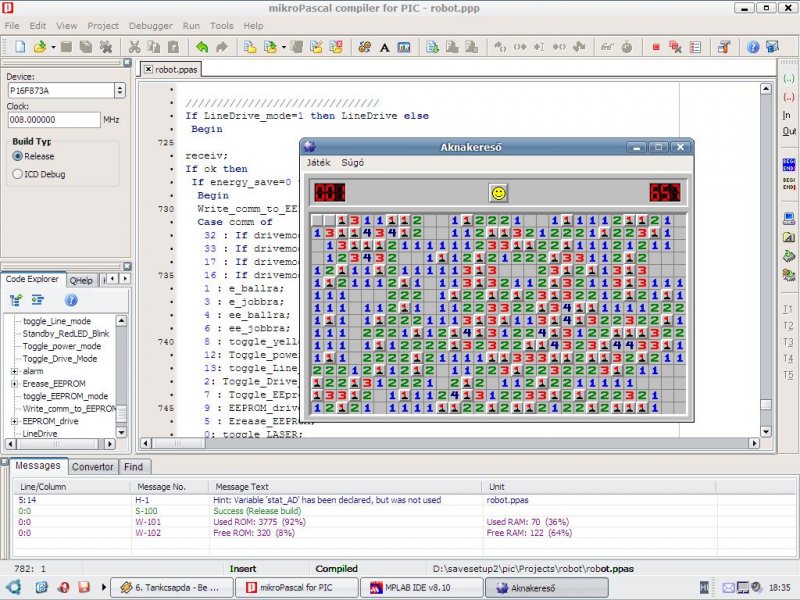Screen dimensions: 800x600
Task: Select the Standby_RedLED_Blink tree item
Action: coord(66,333)
